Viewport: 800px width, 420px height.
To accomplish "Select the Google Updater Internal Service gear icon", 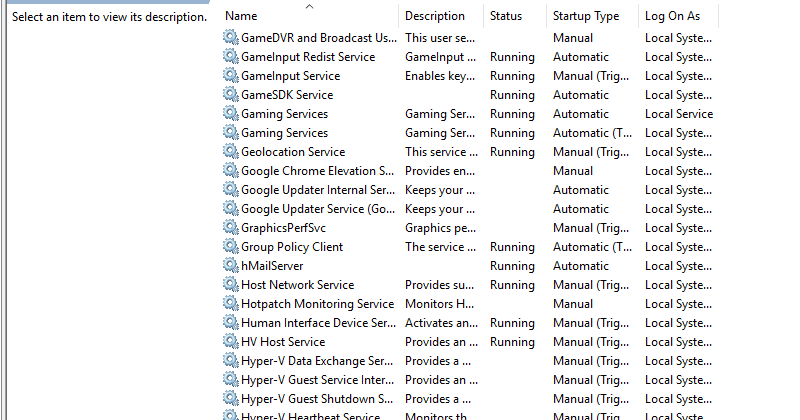I will [x=231, y=189].
